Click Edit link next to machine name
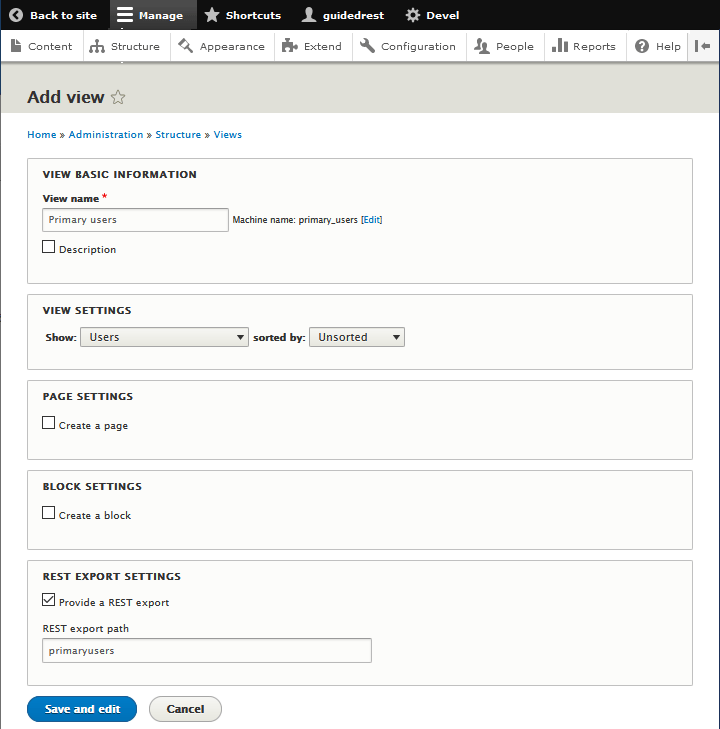Screen dimensions: 720x729 (x=371, y=220)
